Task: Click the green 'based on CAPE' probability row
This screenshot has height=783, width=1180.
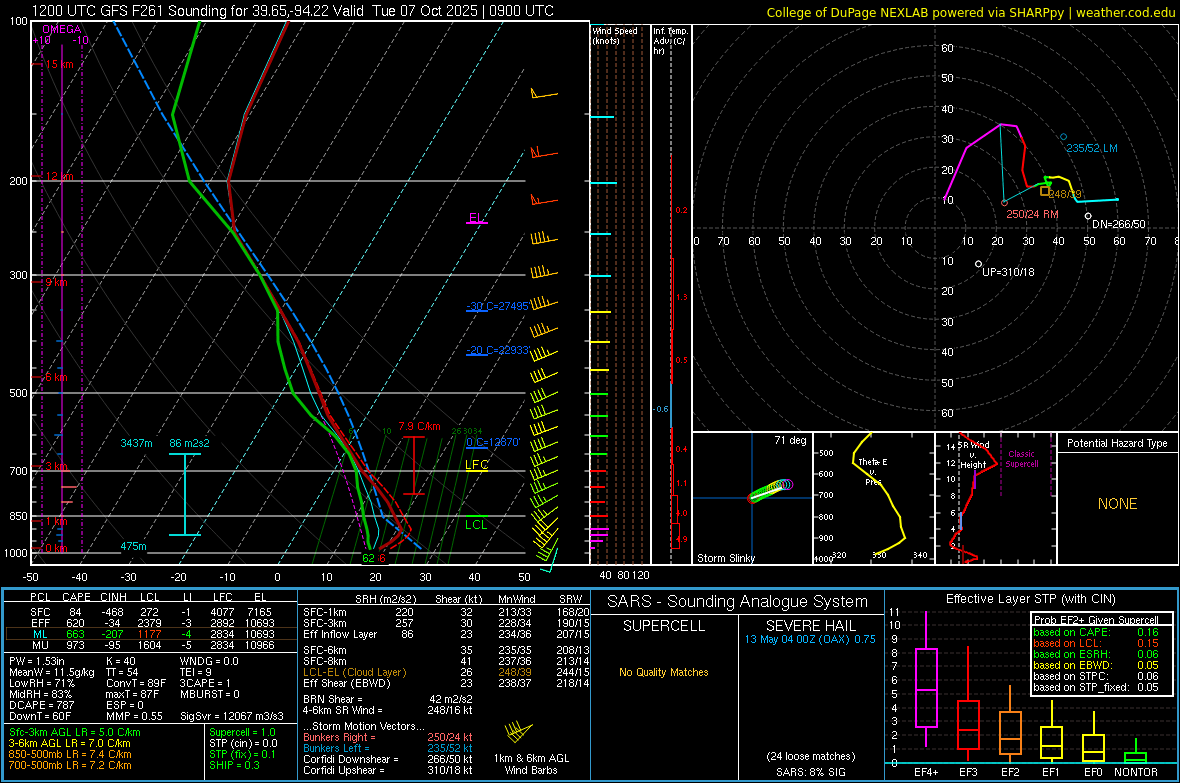Action: (1096, 632)
